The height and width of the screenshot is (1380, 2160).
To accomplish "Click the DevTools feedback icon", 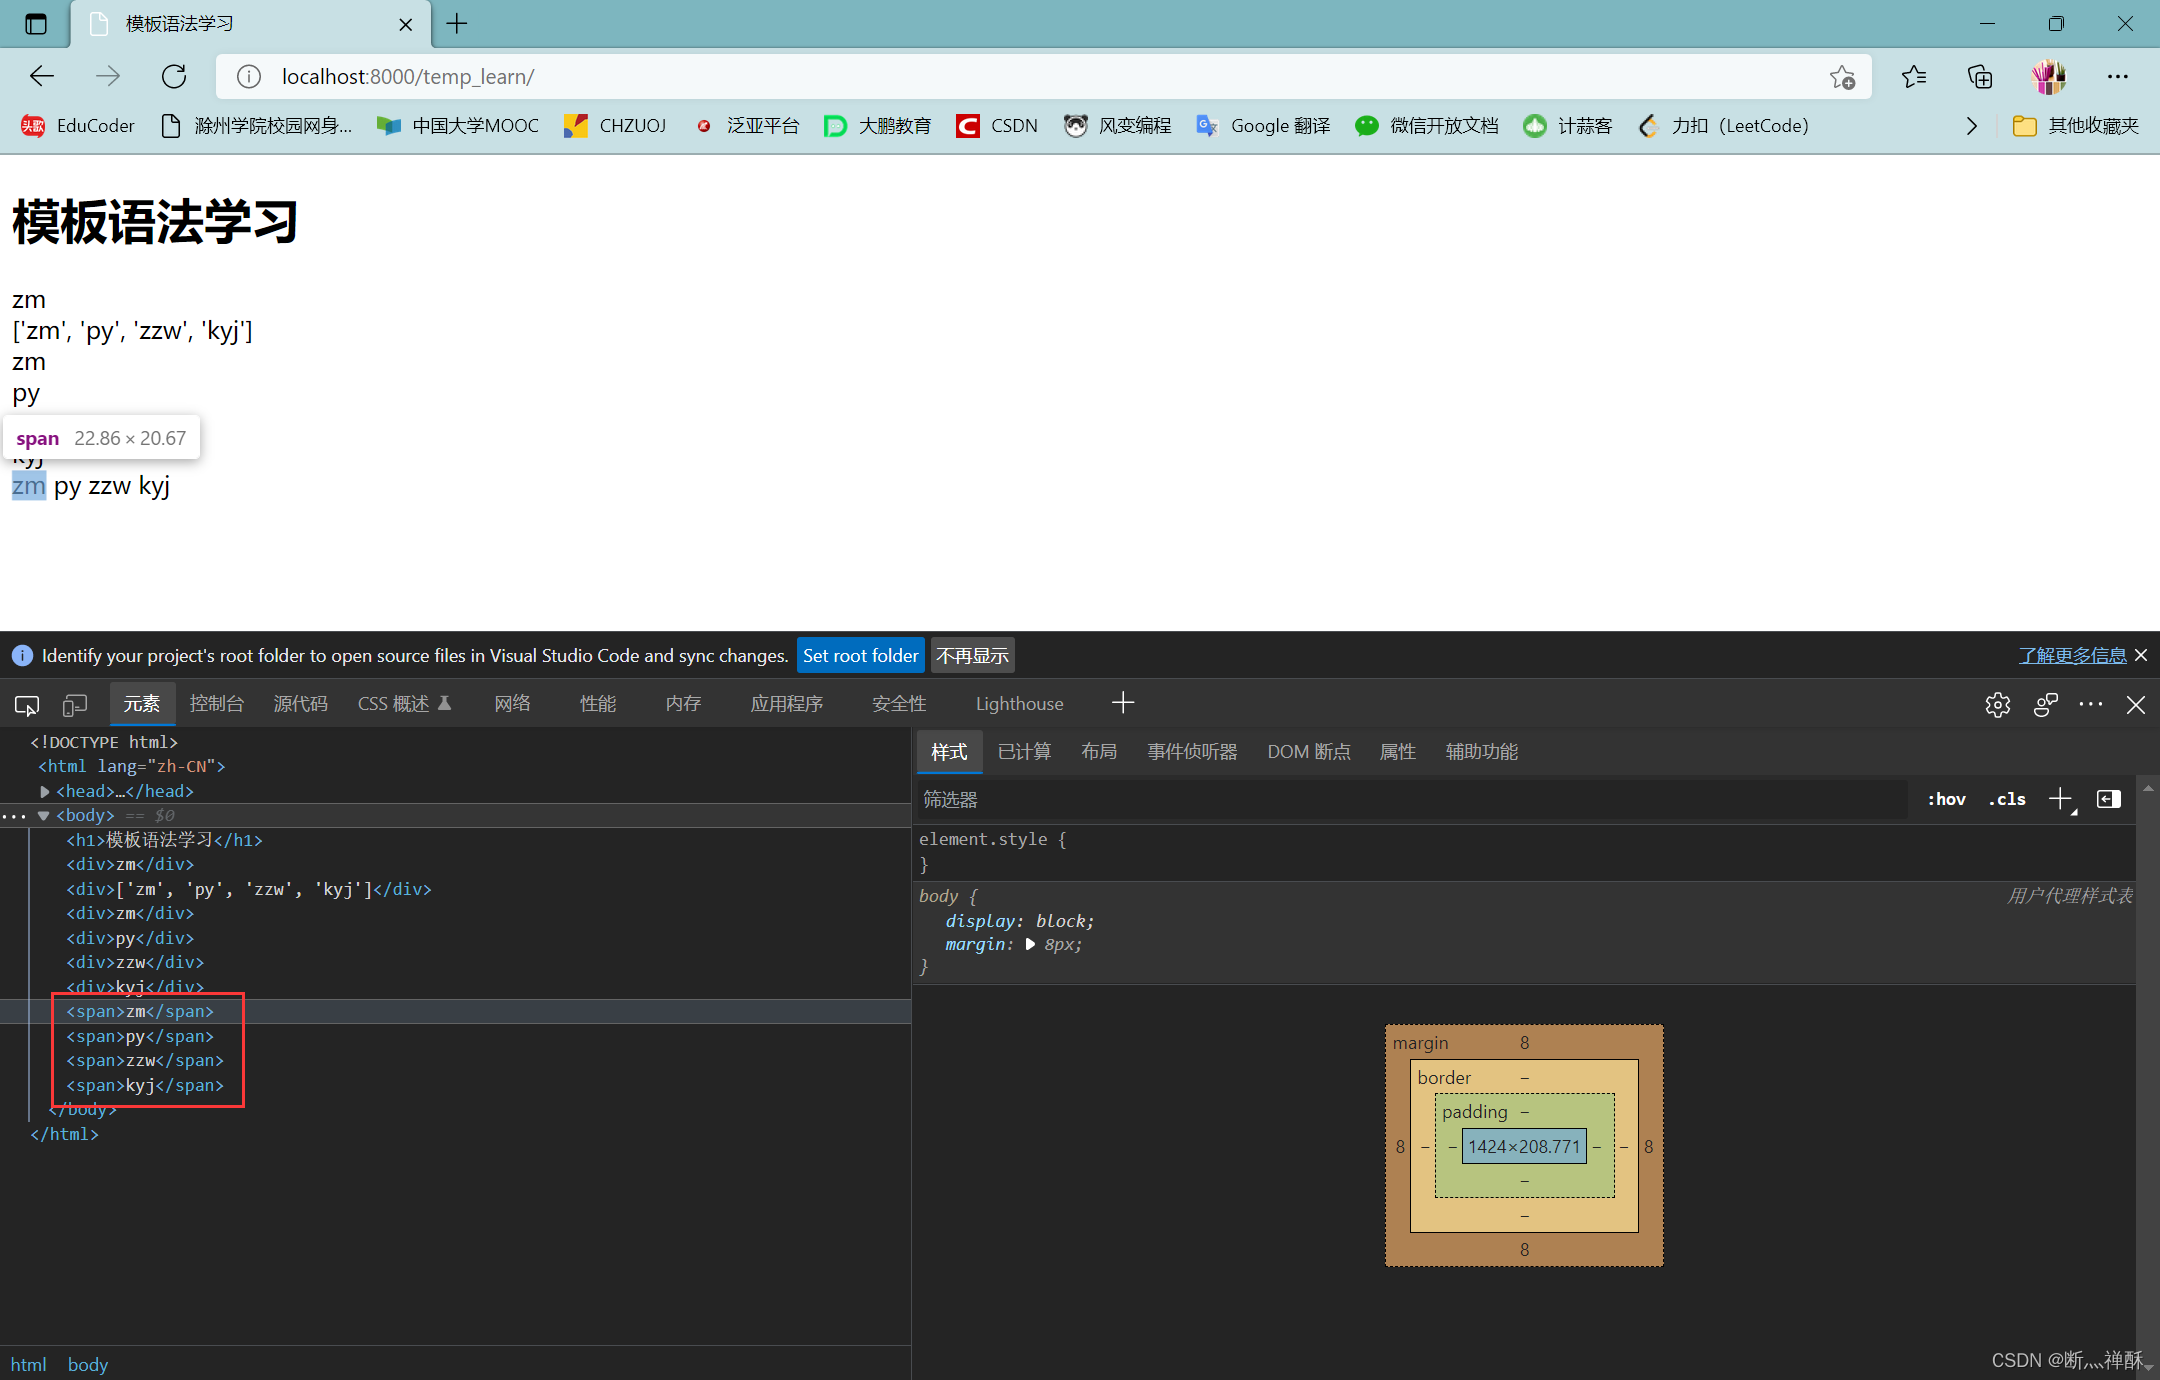I will pyautogui.click(x=2045, y=705).
